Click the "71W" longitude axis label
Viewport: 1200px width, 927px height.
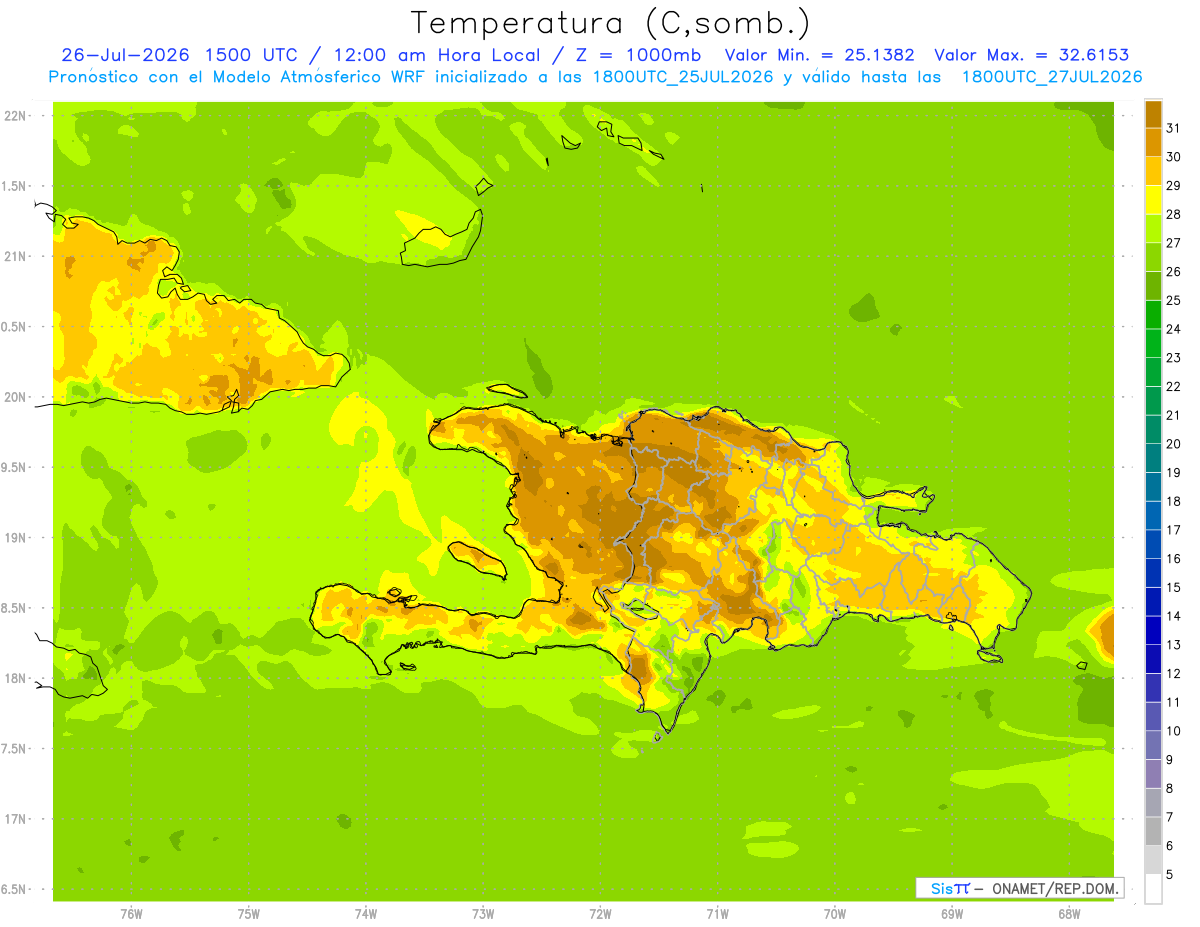point(717,913)
